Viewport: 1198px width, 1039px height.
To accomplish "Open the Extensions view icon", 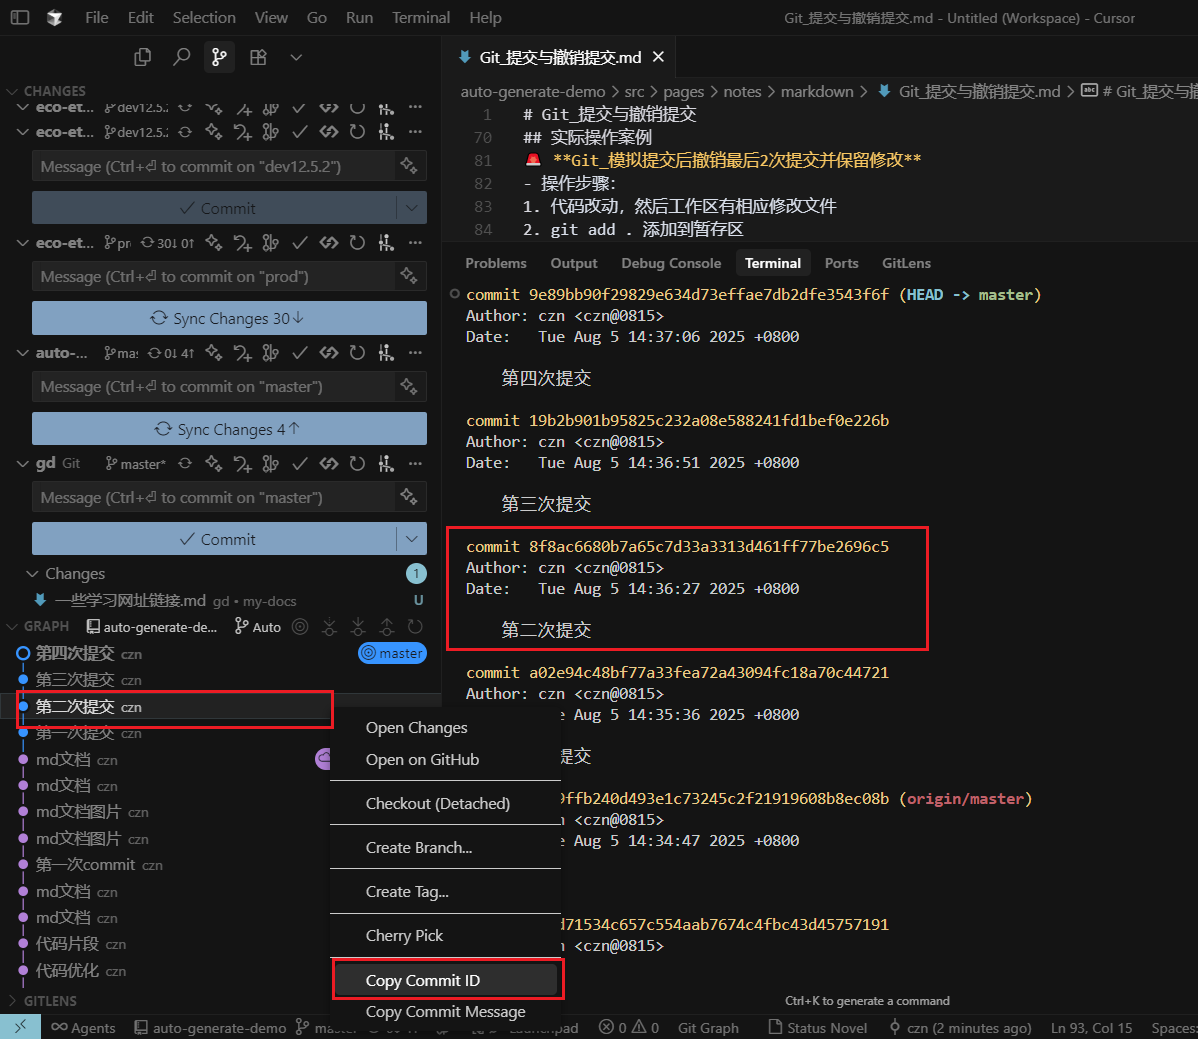I will pos(258,57).
